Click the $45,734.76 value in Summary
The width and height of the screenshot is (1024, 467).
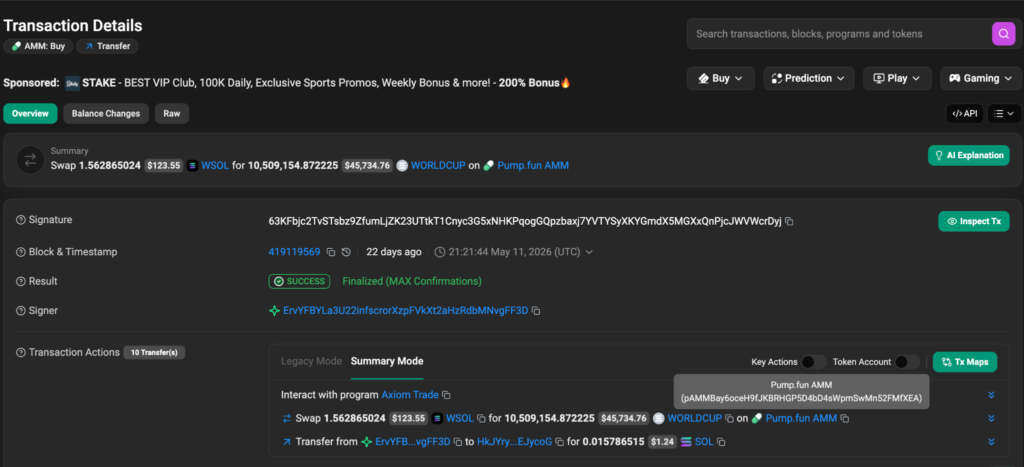pos(367,166)
